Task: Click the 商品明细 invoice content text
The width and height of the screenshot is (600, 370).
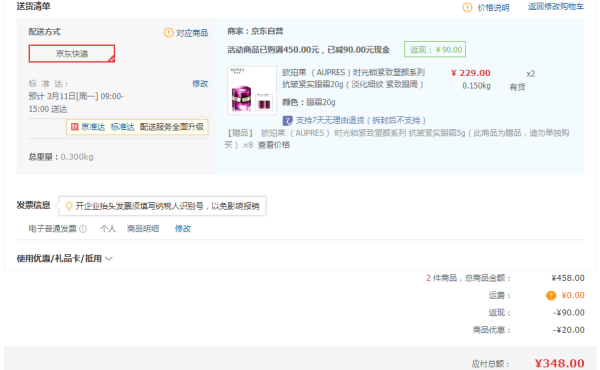Action: click(143, 229)
